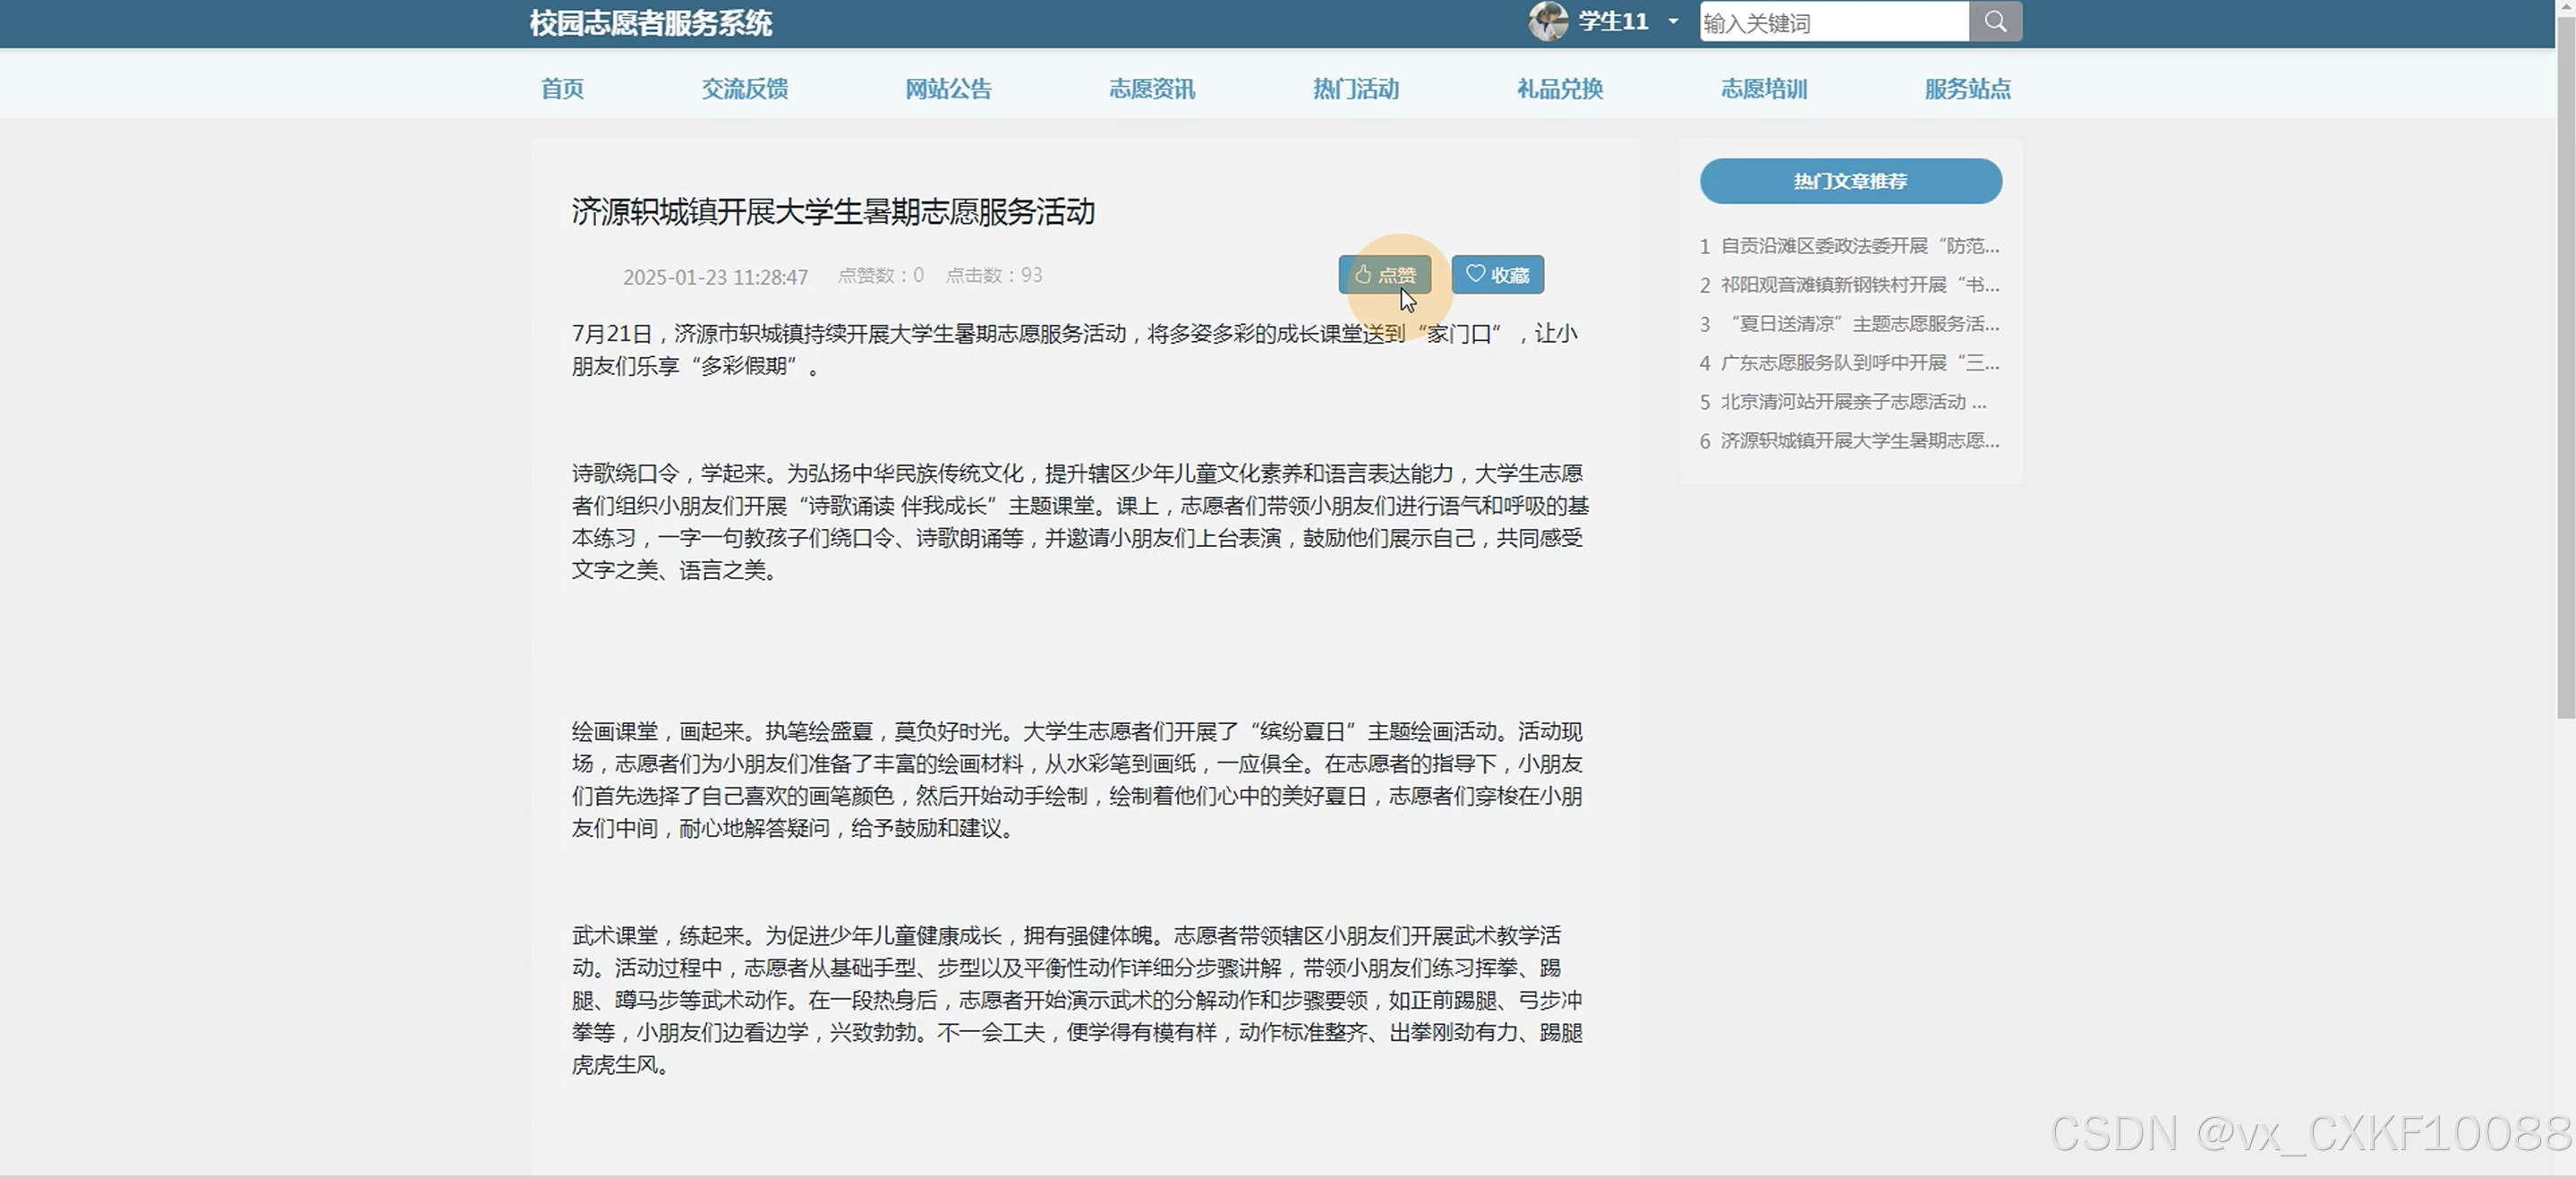Open recommended article 5 北京清河站
Image resolution: width=2576 pixels, height=1177 pixels.
(x=1853, y=402)
